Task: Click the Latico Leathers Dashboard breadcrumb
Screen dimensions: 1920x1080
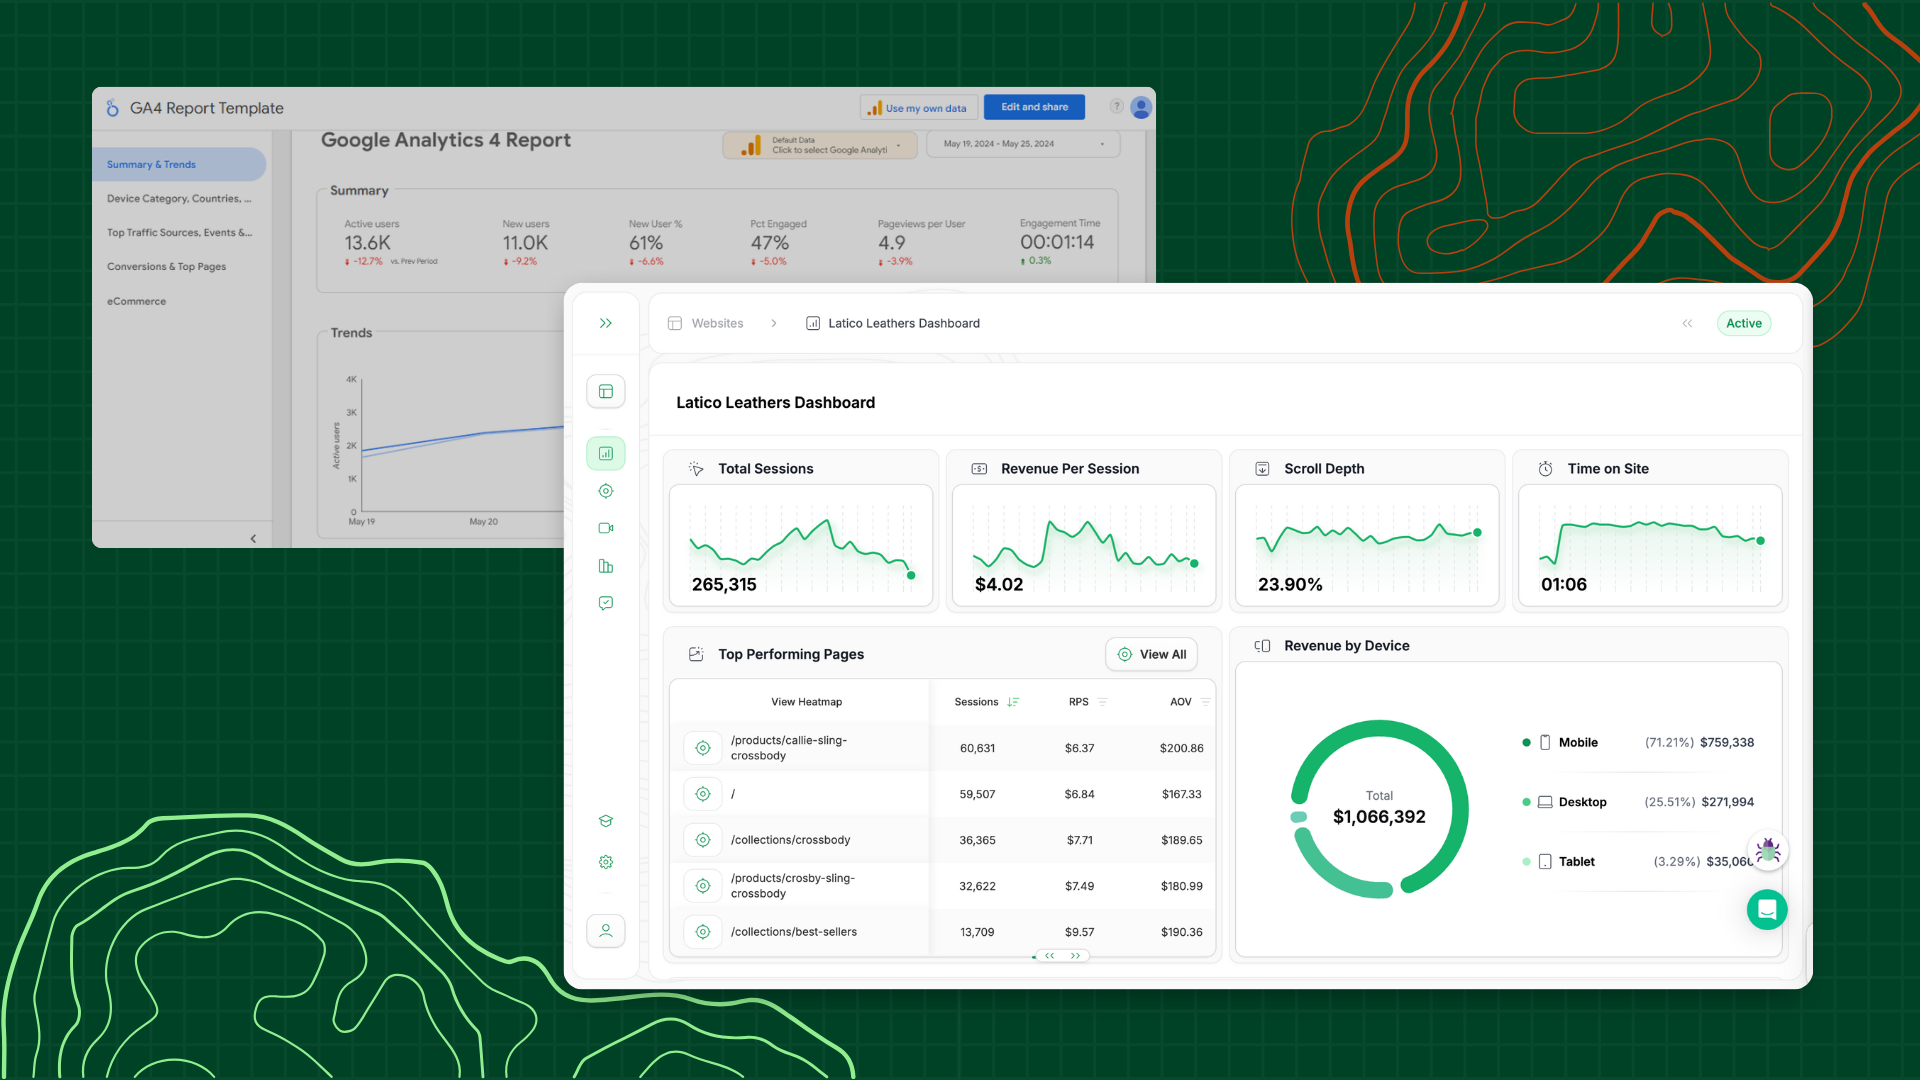Action: coord(893,323)
